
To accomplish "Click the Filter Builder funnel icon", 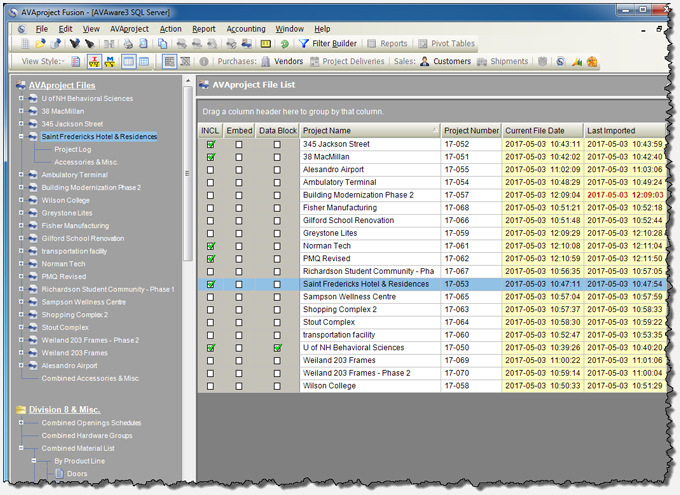I will coord(304,44).
